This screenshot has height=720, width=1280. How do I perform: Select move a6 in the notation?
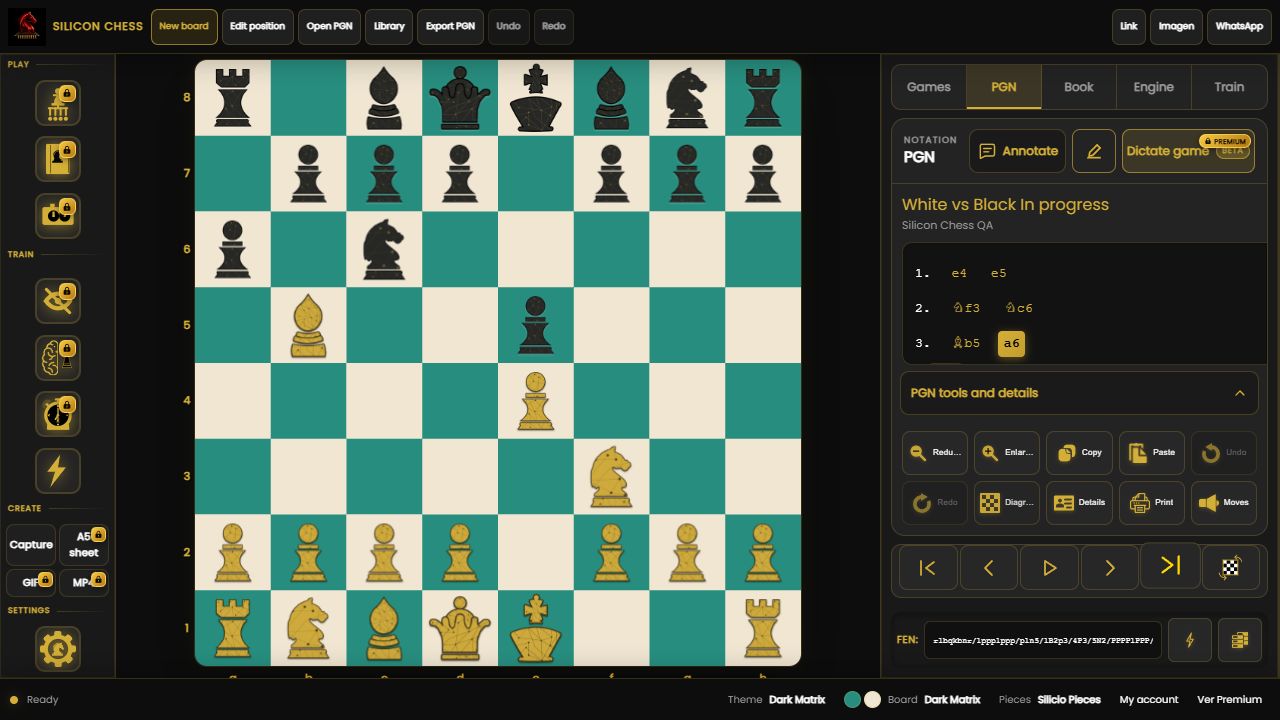1011,344
